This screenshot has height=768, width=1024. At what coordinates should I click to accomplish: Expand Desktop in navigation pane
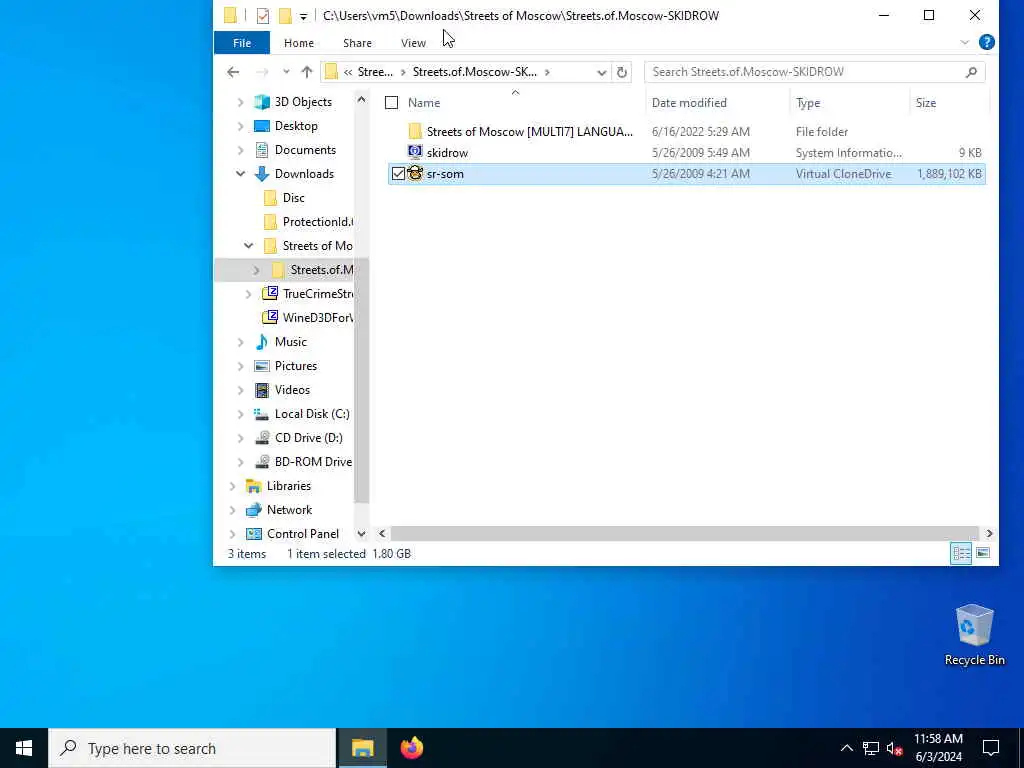pyautogui.click(x=240, y=126)
